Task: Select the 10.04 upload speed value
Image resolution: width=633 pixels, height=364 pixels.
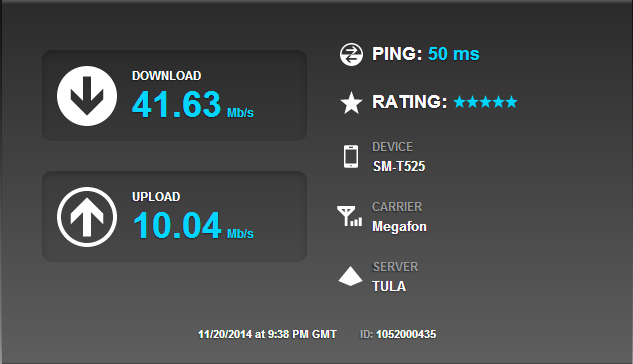Action: [177, 225]
